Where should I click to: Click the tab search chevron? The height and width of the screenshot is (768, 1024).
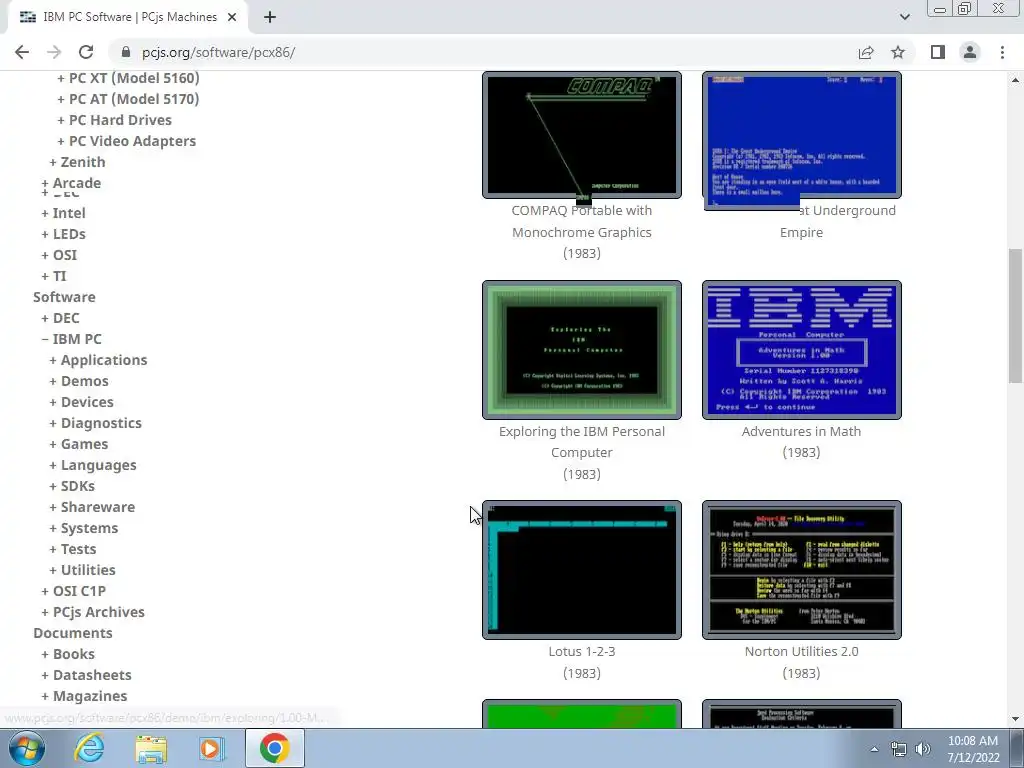[904, 17]
